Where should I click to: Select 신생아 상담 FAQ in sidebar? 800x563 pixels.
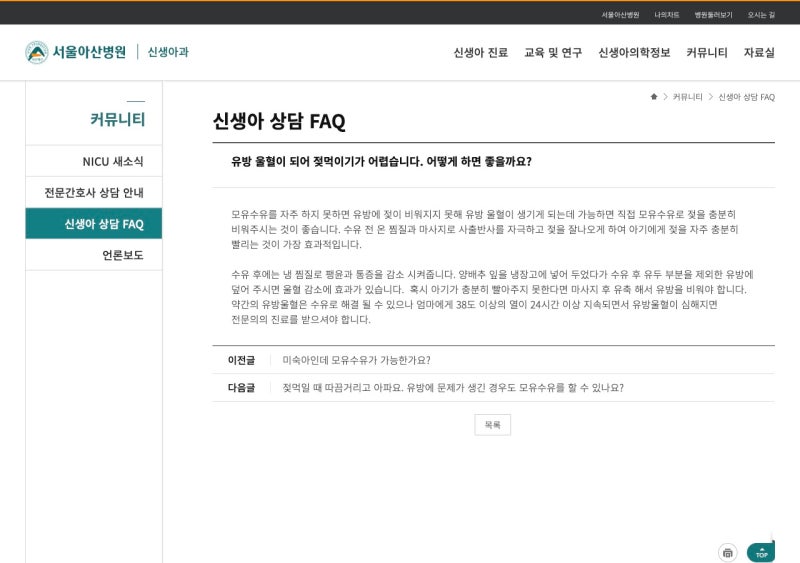[94, 224]
